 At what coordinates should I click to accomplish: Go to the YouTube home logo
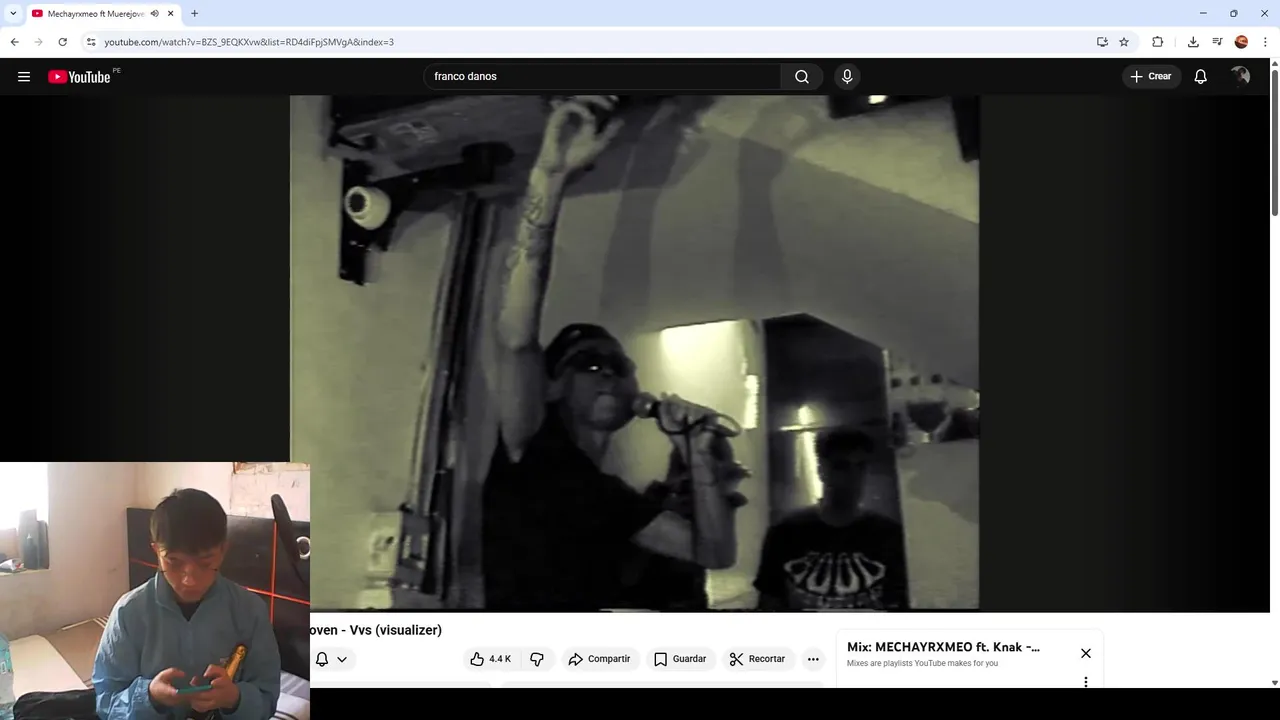pyautogui.click(x=79, y=77)
